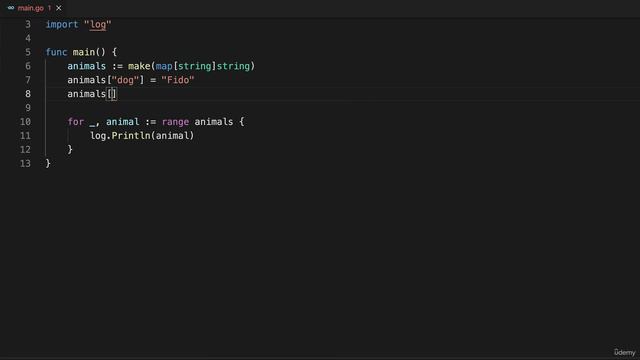Image resolution: width=640 pixels, height=360 pixels.
Task: Click the main function name
Action: pos(84,52)
